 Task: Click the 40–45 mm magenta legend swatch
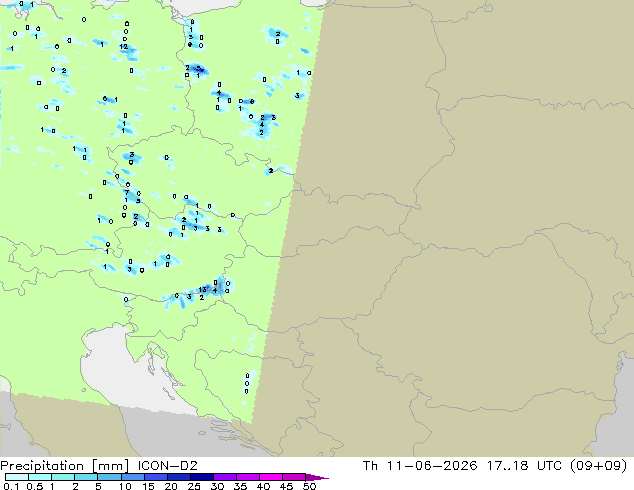pyautogui.click(x=271, y=477)
